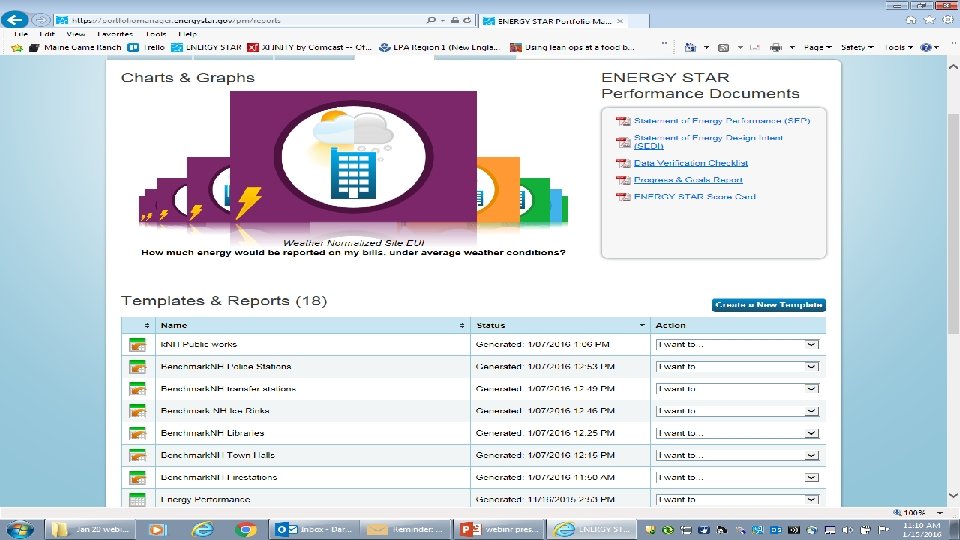Click the 100% zoom level control

tap(917, 512)
